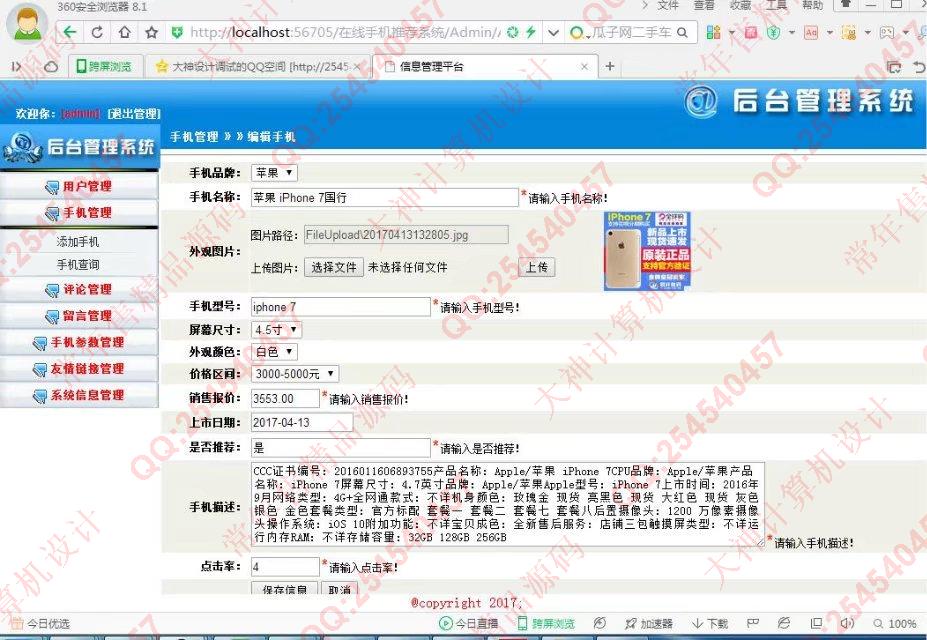
Task: Click 上传 upload button
Action: point(537,268)
